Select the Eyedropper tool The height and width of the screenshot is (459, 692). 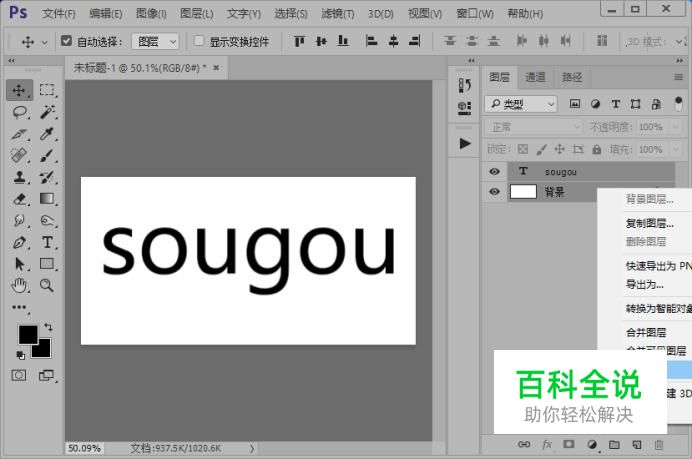pyautogui.click(x=47, y=134)
